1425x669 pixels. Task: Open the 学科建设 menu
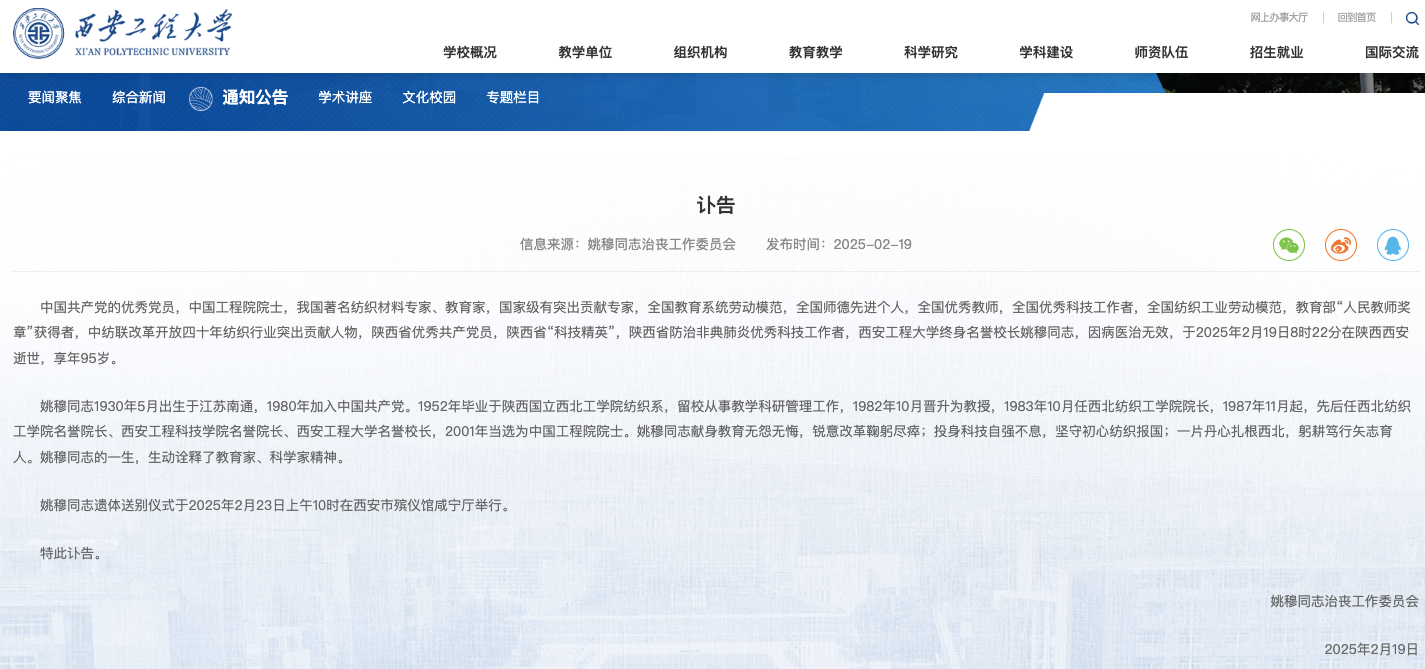[1046, 52]
